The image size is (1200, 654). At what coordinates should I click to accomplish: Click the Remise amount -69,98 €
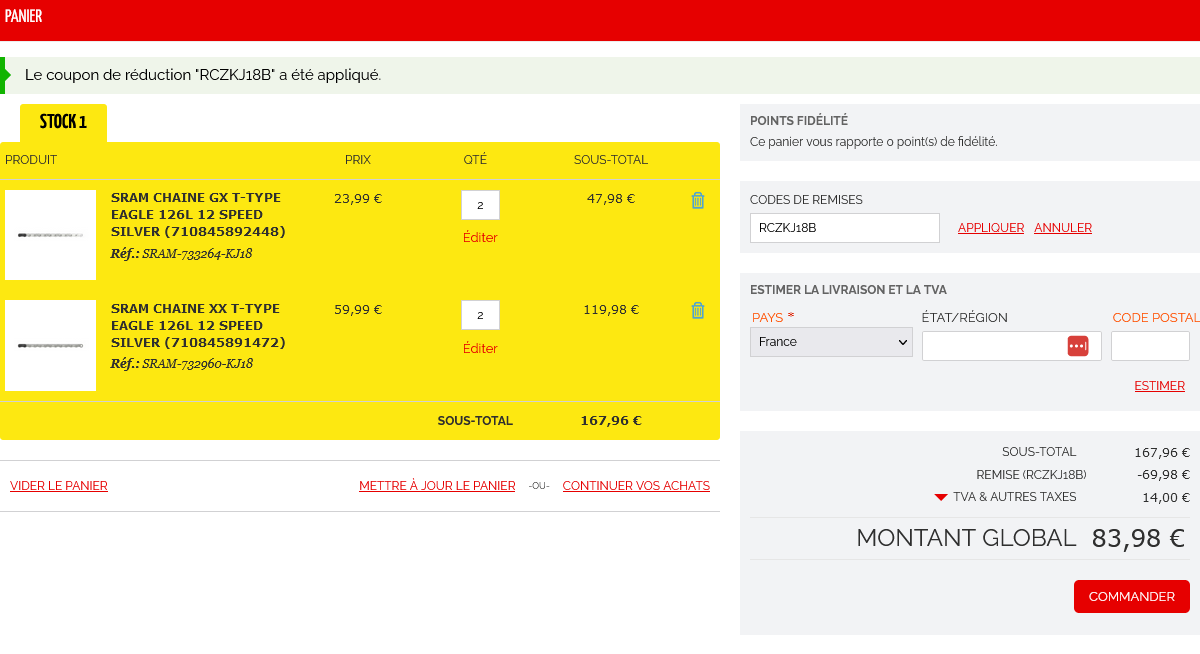coord(1164,475)
